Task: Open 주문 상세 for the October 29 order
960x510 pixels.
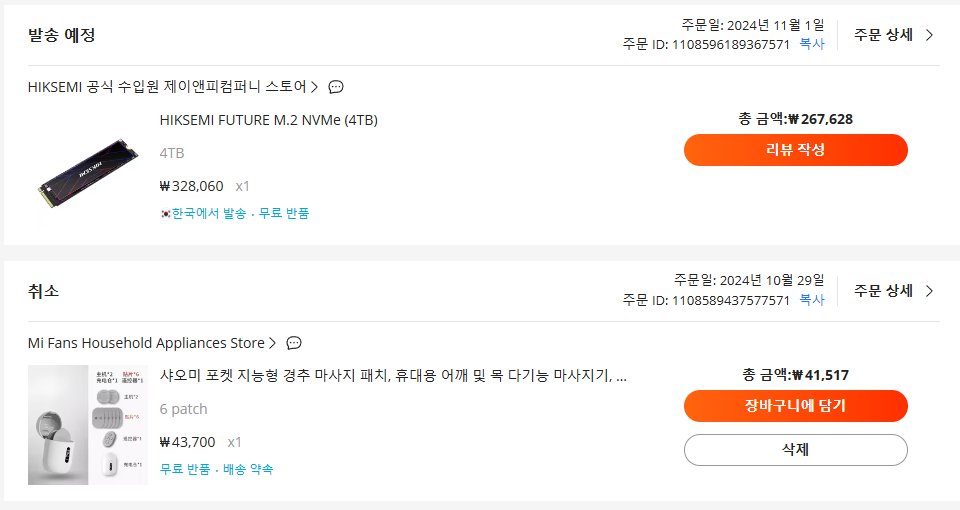Action: click(x=894, y=291)
